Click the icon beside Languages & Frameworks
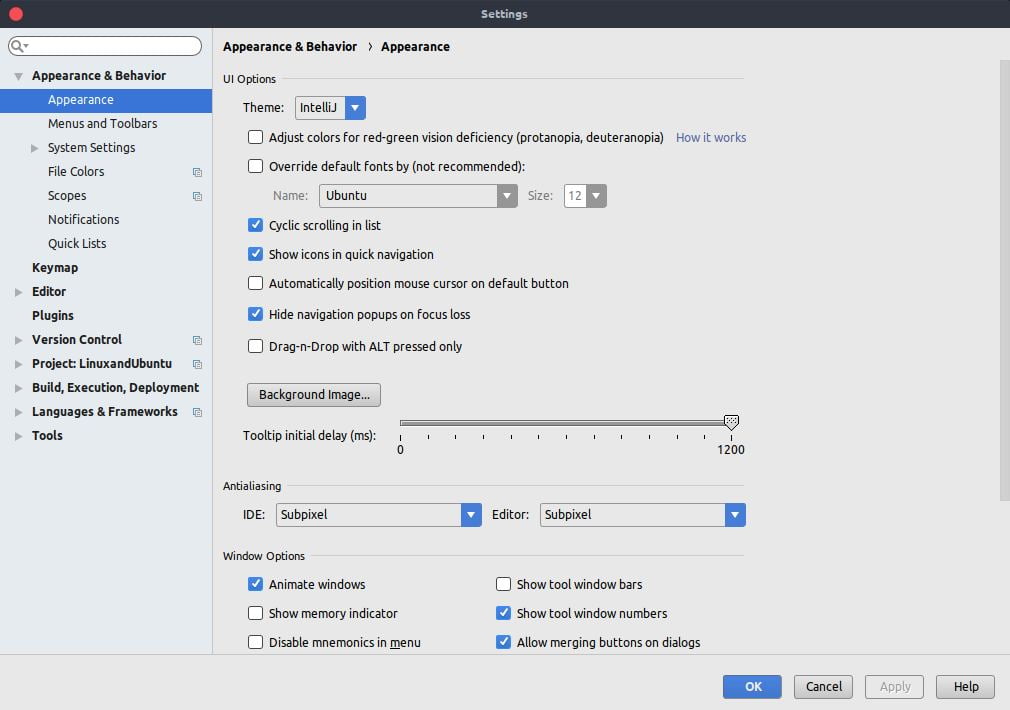Screen dimensions: 1010x710 (x=197, y=411)
